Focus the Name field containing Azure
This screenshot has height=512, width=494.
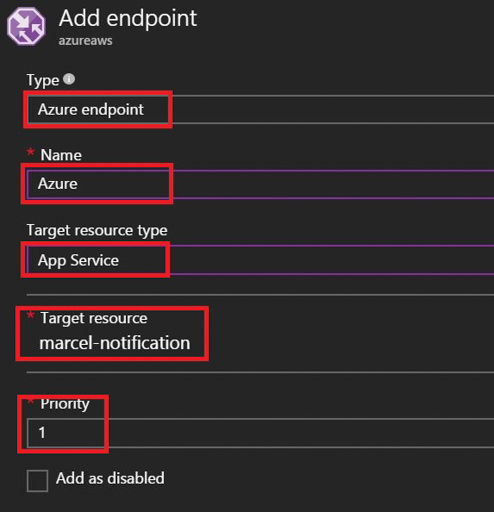[260, 184]
